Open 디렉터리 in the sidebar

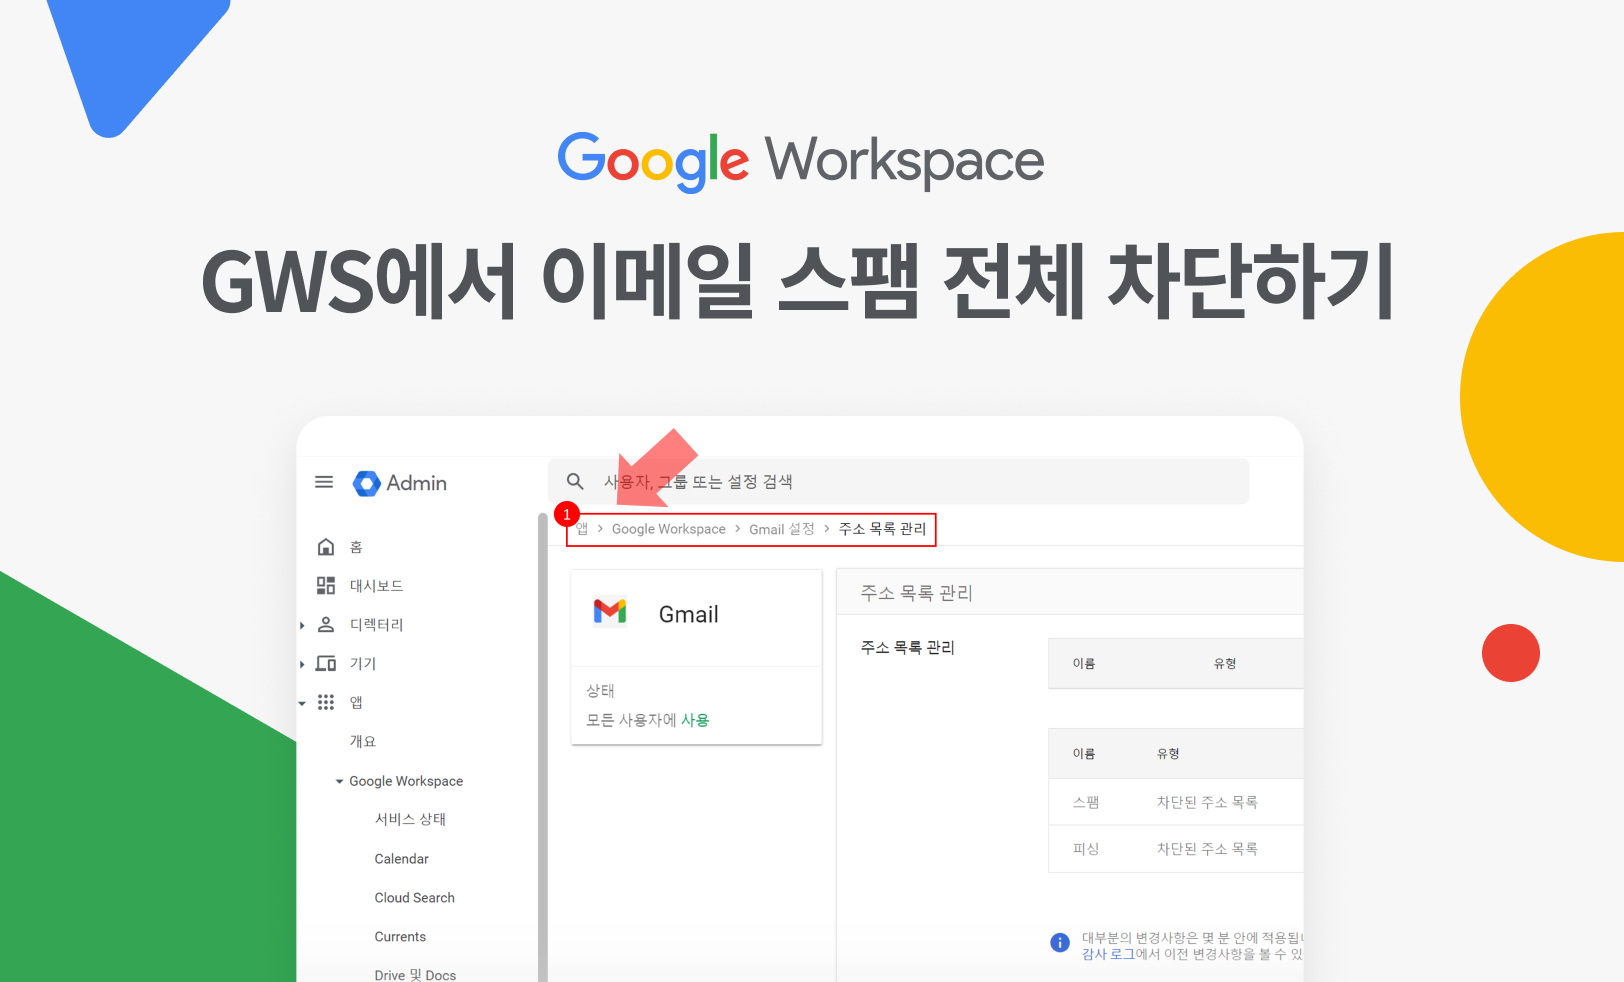376,625
